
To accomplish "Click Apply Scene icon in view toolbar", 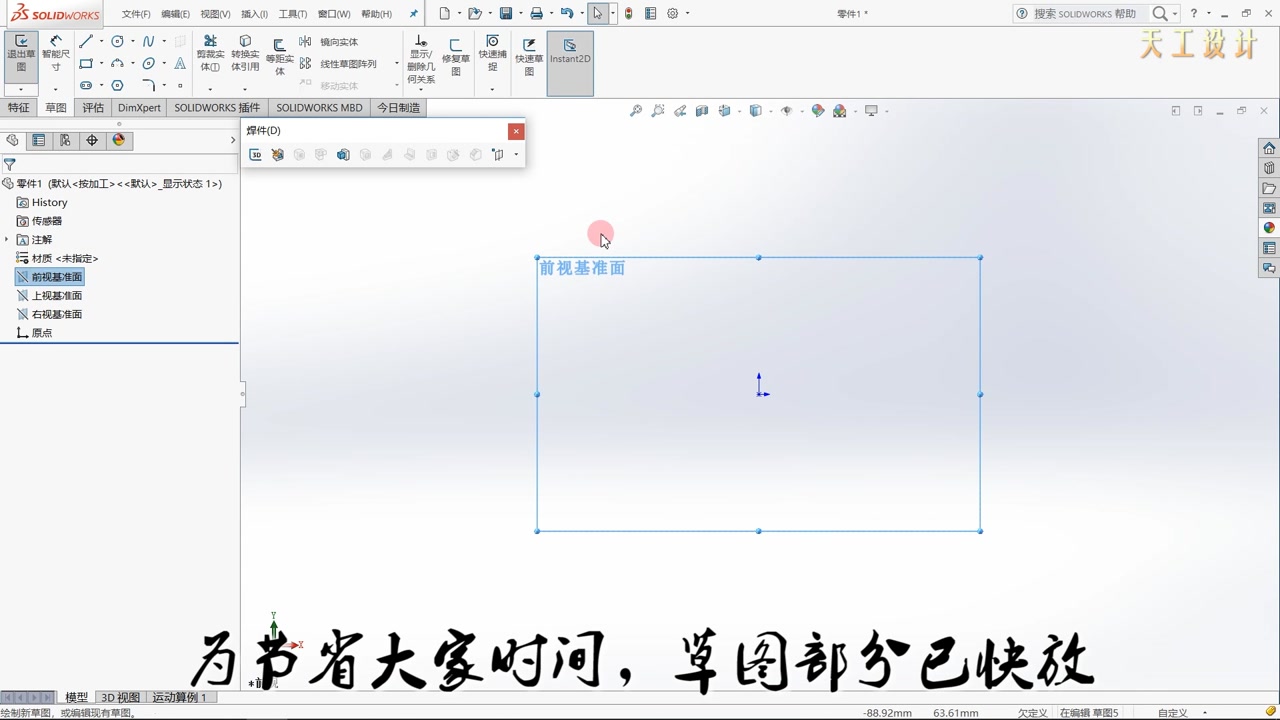I will [840, 111].
